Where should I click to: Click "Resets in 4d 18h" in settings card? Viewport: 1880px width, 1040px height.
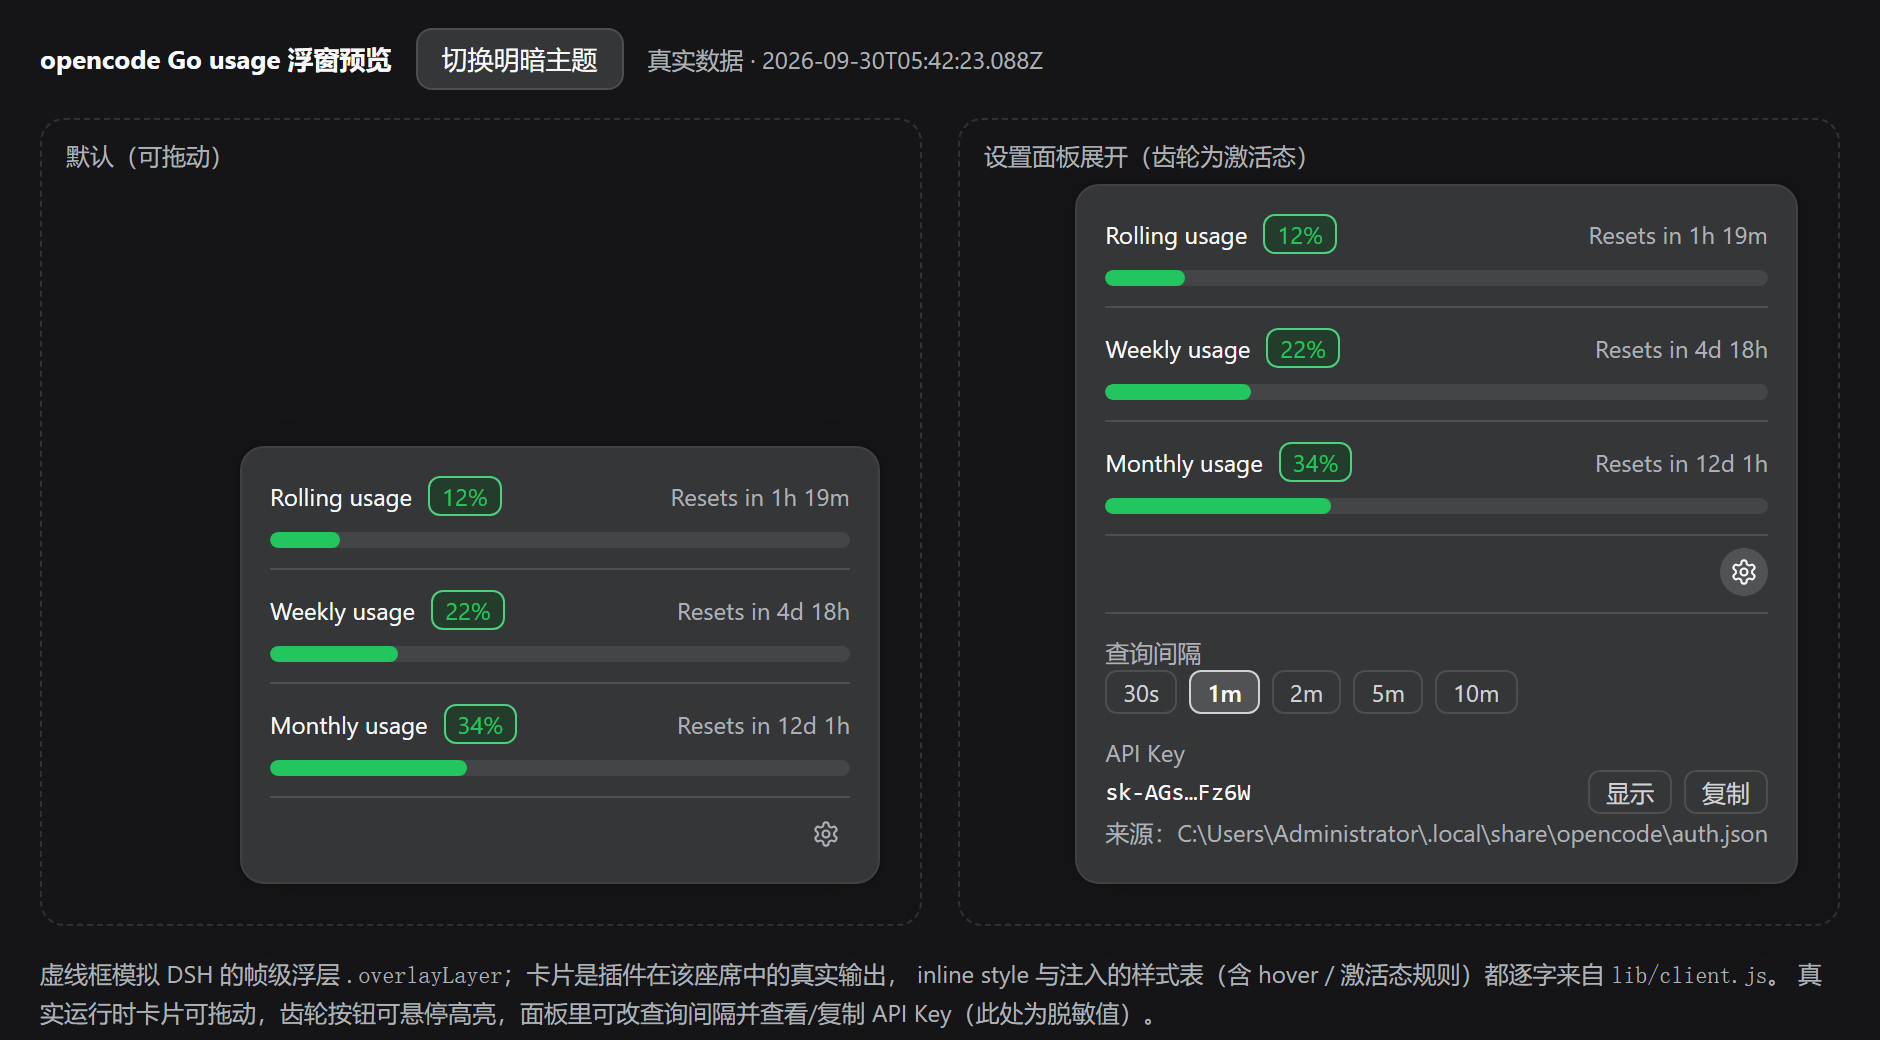point(1681,350)
